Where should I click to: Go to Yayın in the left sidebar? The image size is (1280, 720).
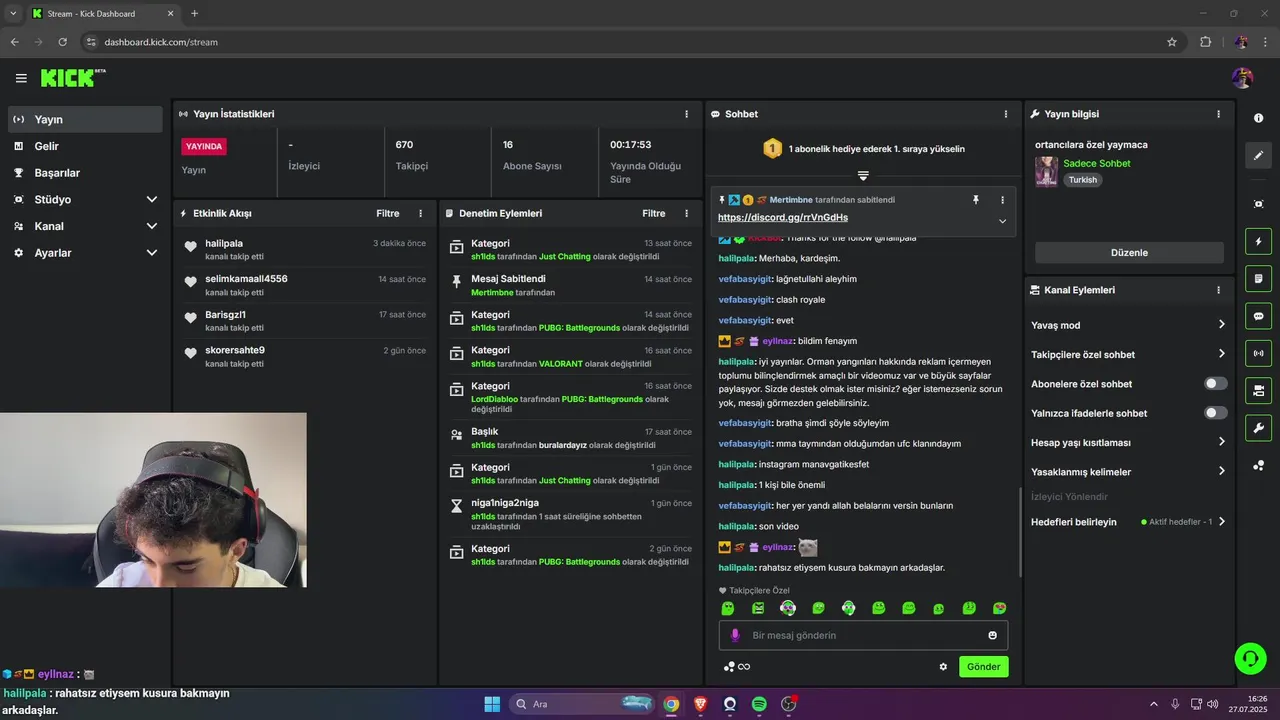[85, 119]
